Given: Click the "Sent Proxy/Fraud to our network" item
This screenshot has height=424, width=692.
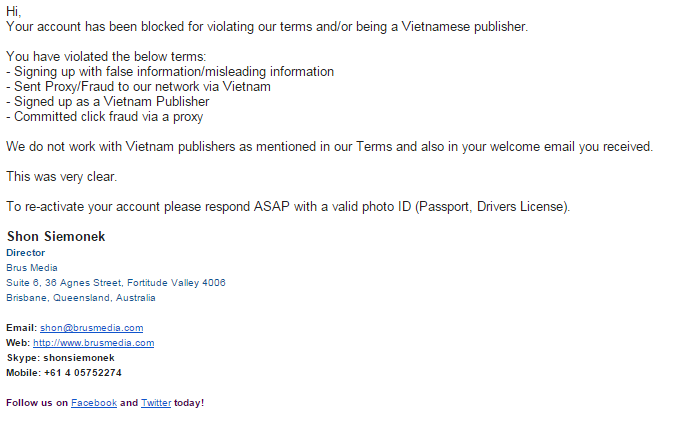Looking at the screenshot, I should (x=140, y=86).
